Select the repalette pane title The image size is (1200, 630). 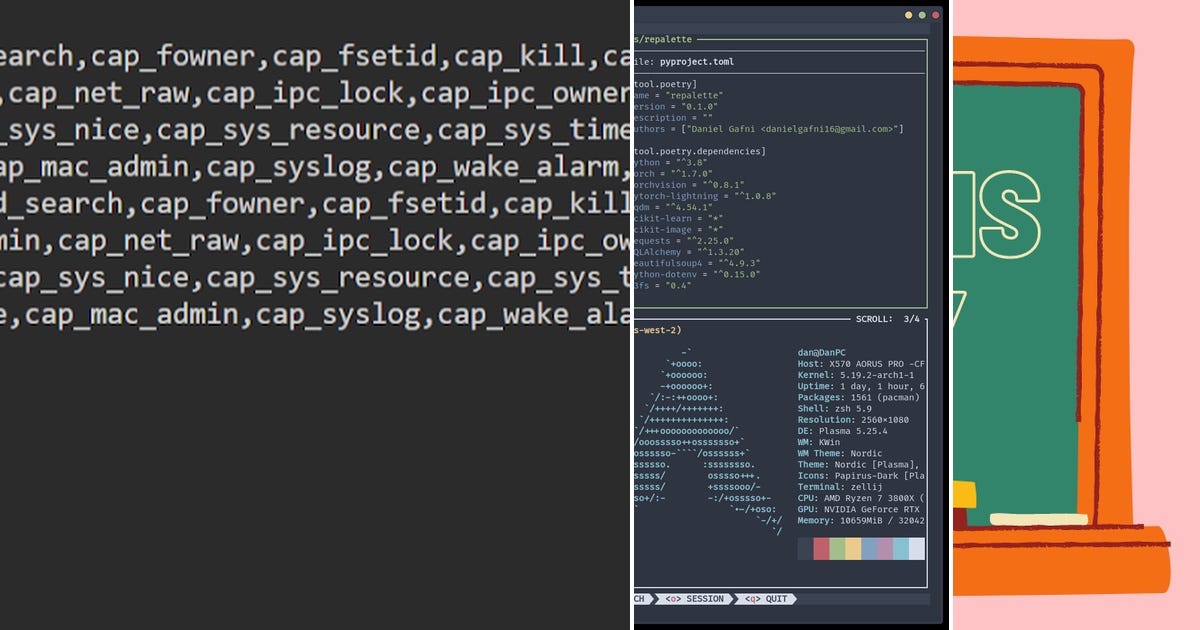point(666,39)
